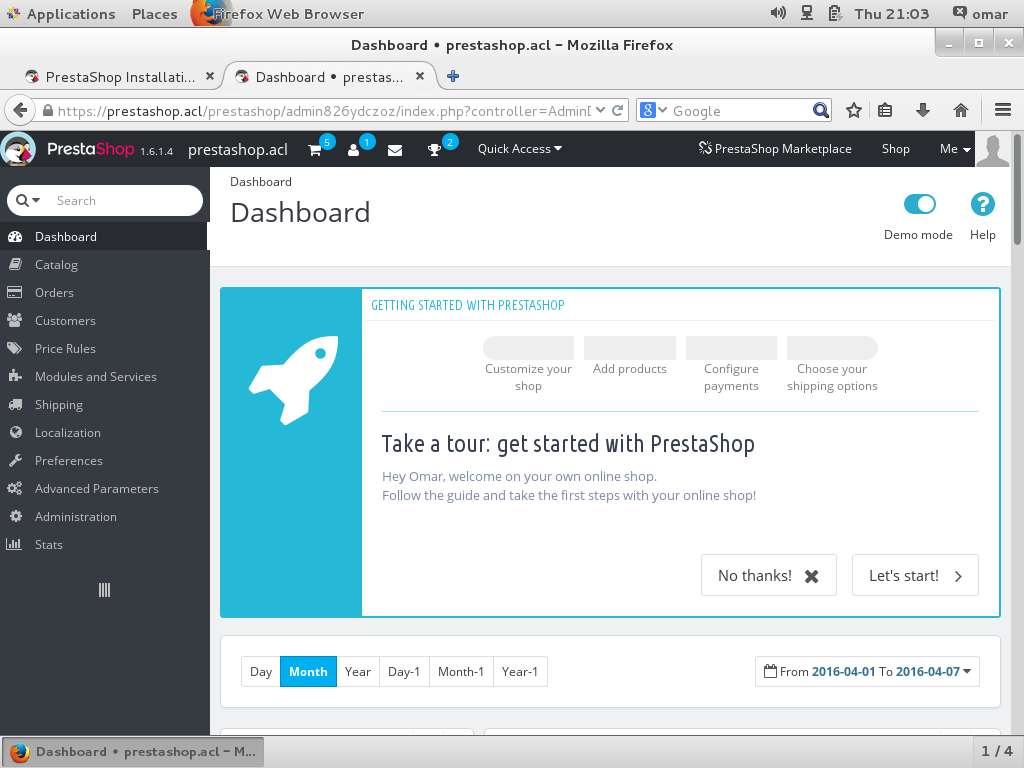Open the Google search engine selector
This screenshot has height=768, width=1024.
coord(654,110)
